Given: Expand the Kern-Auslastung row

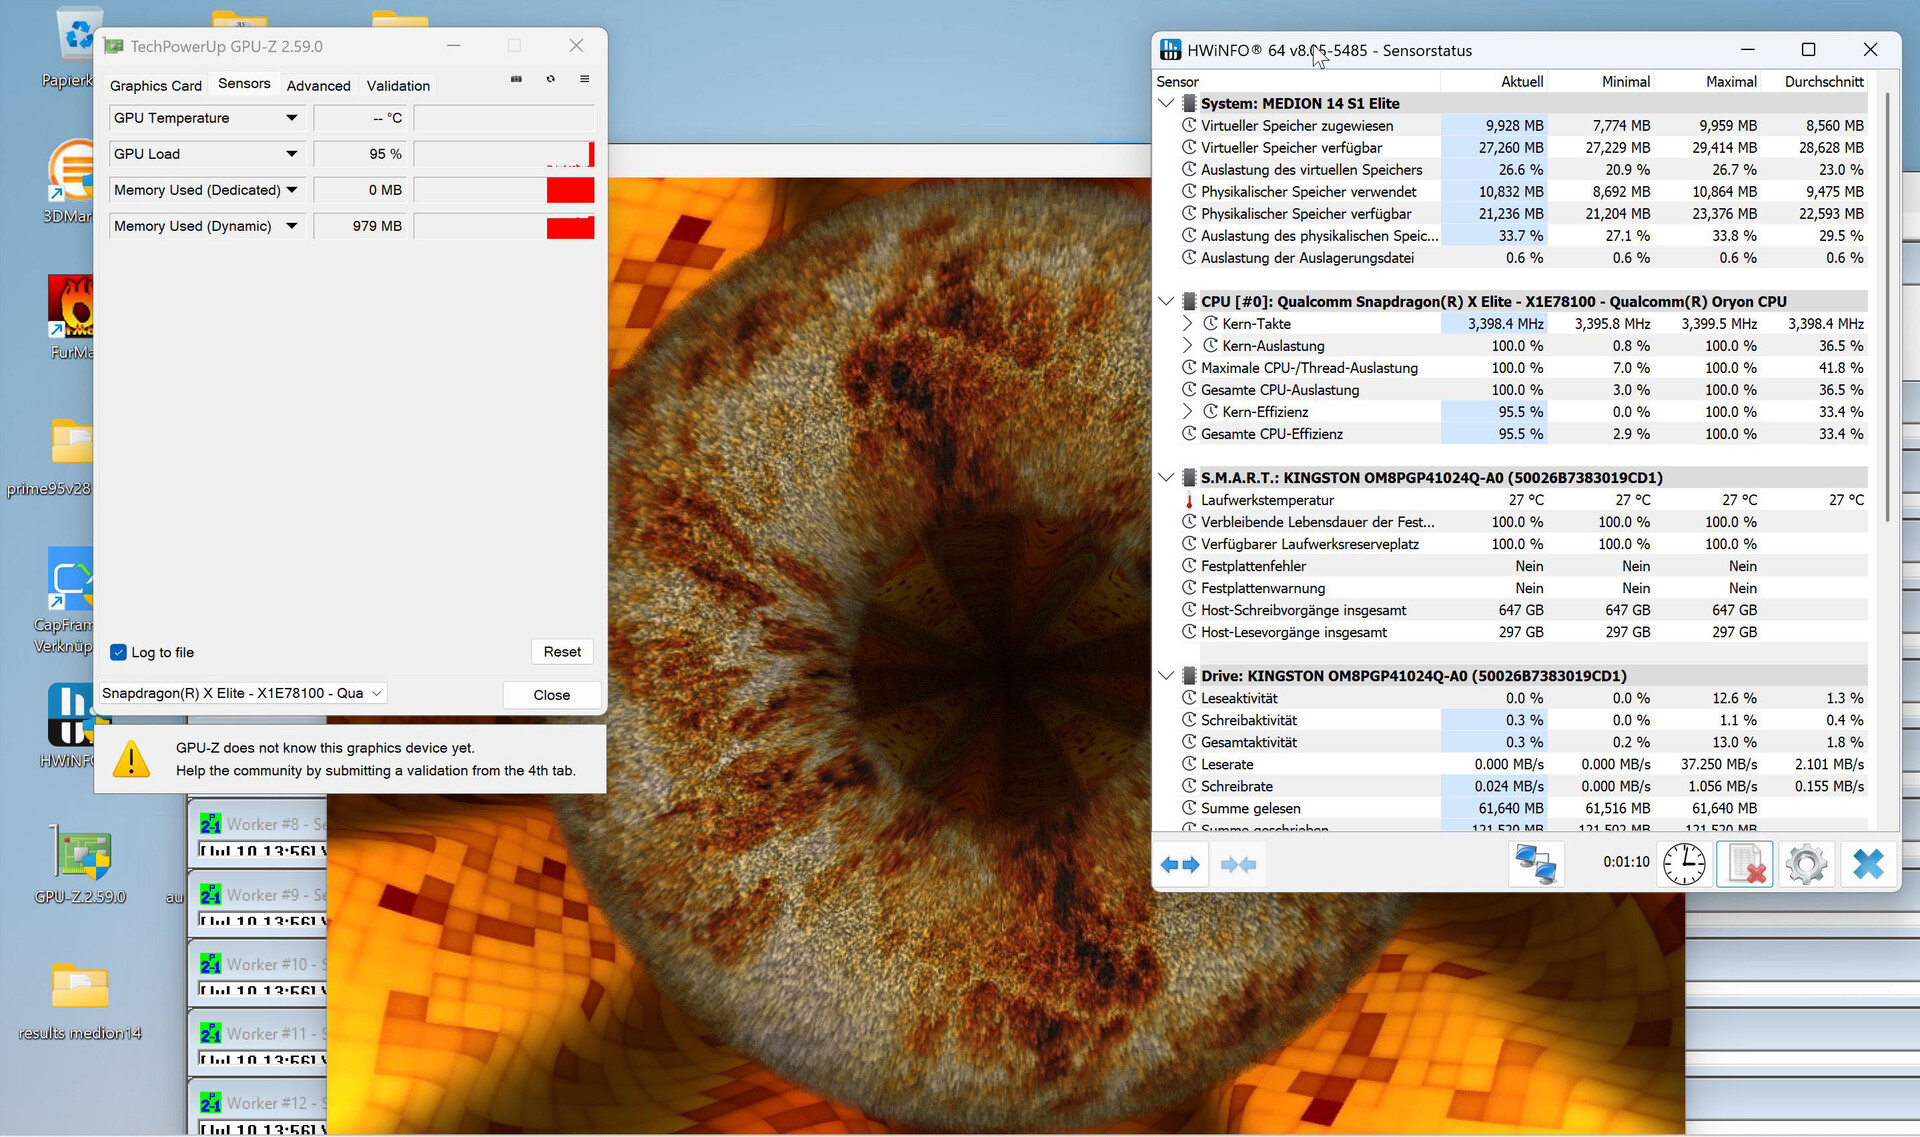Looking at the screenshot, I should tap(1187, 345).
